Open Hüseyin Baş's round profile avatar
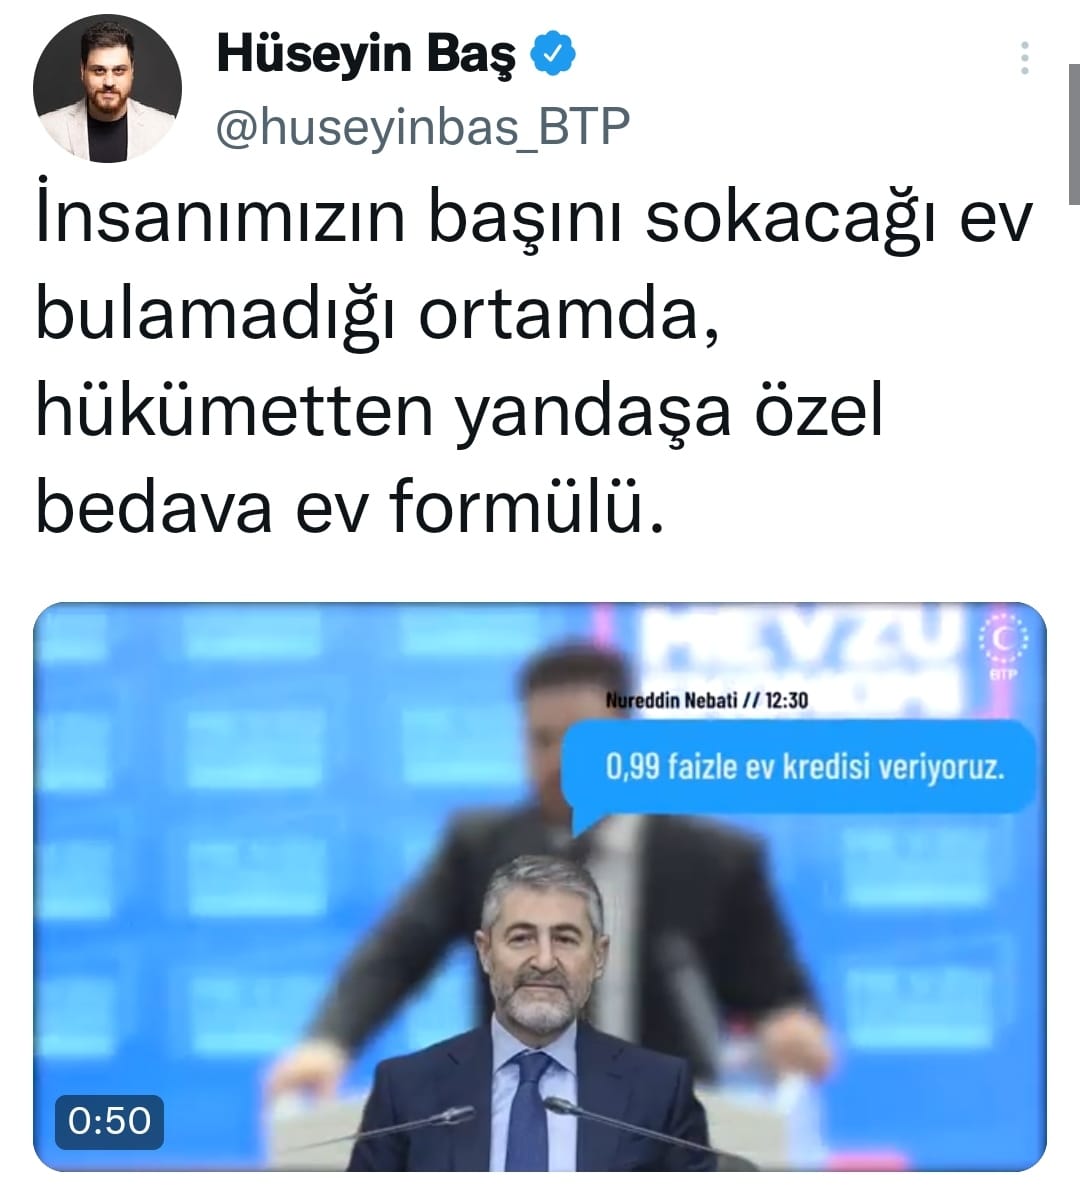The image size is (1080, 1195). (107, 88)
